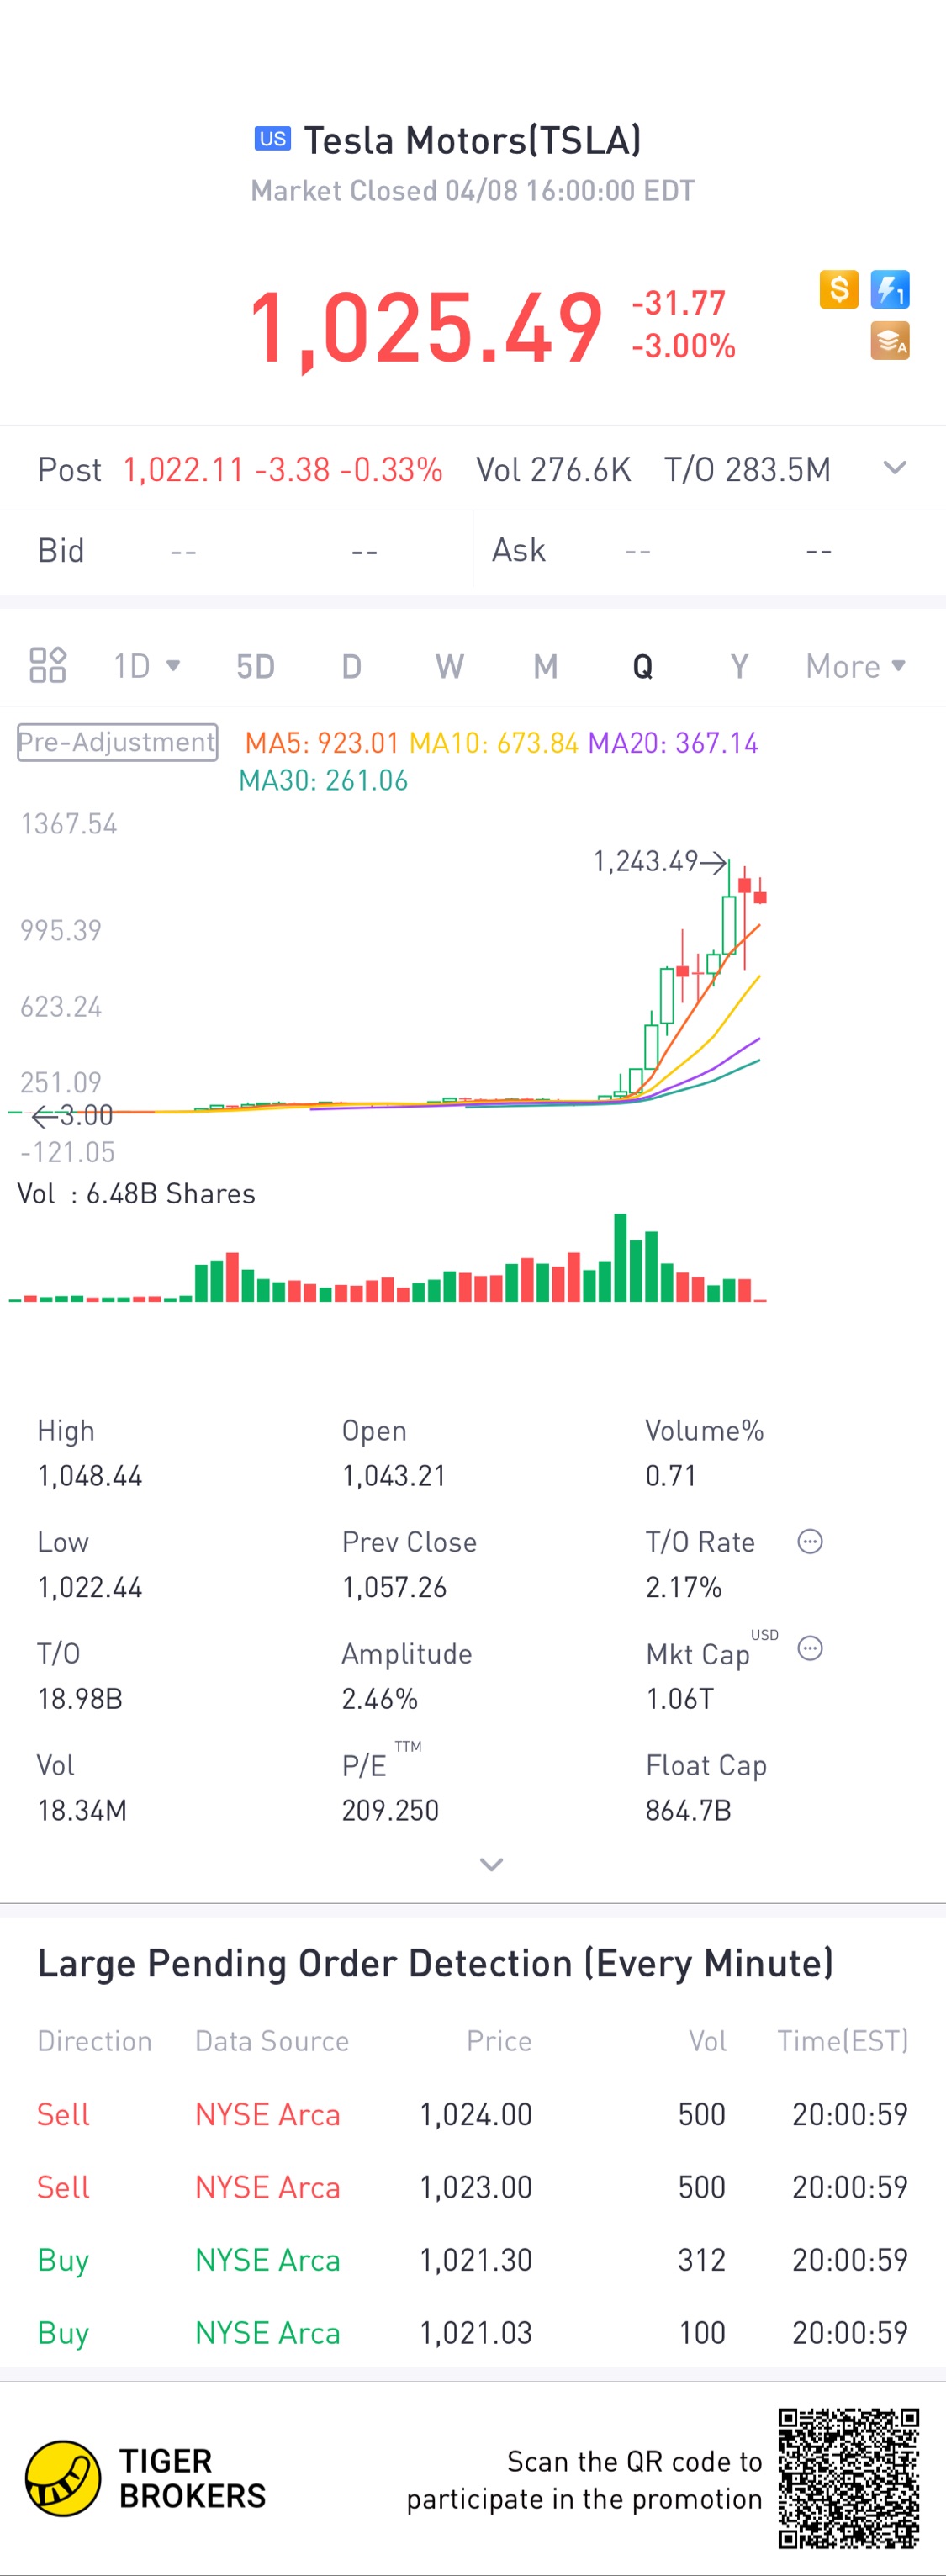Open the More timeframes dropdown

(x=856, y=666)
